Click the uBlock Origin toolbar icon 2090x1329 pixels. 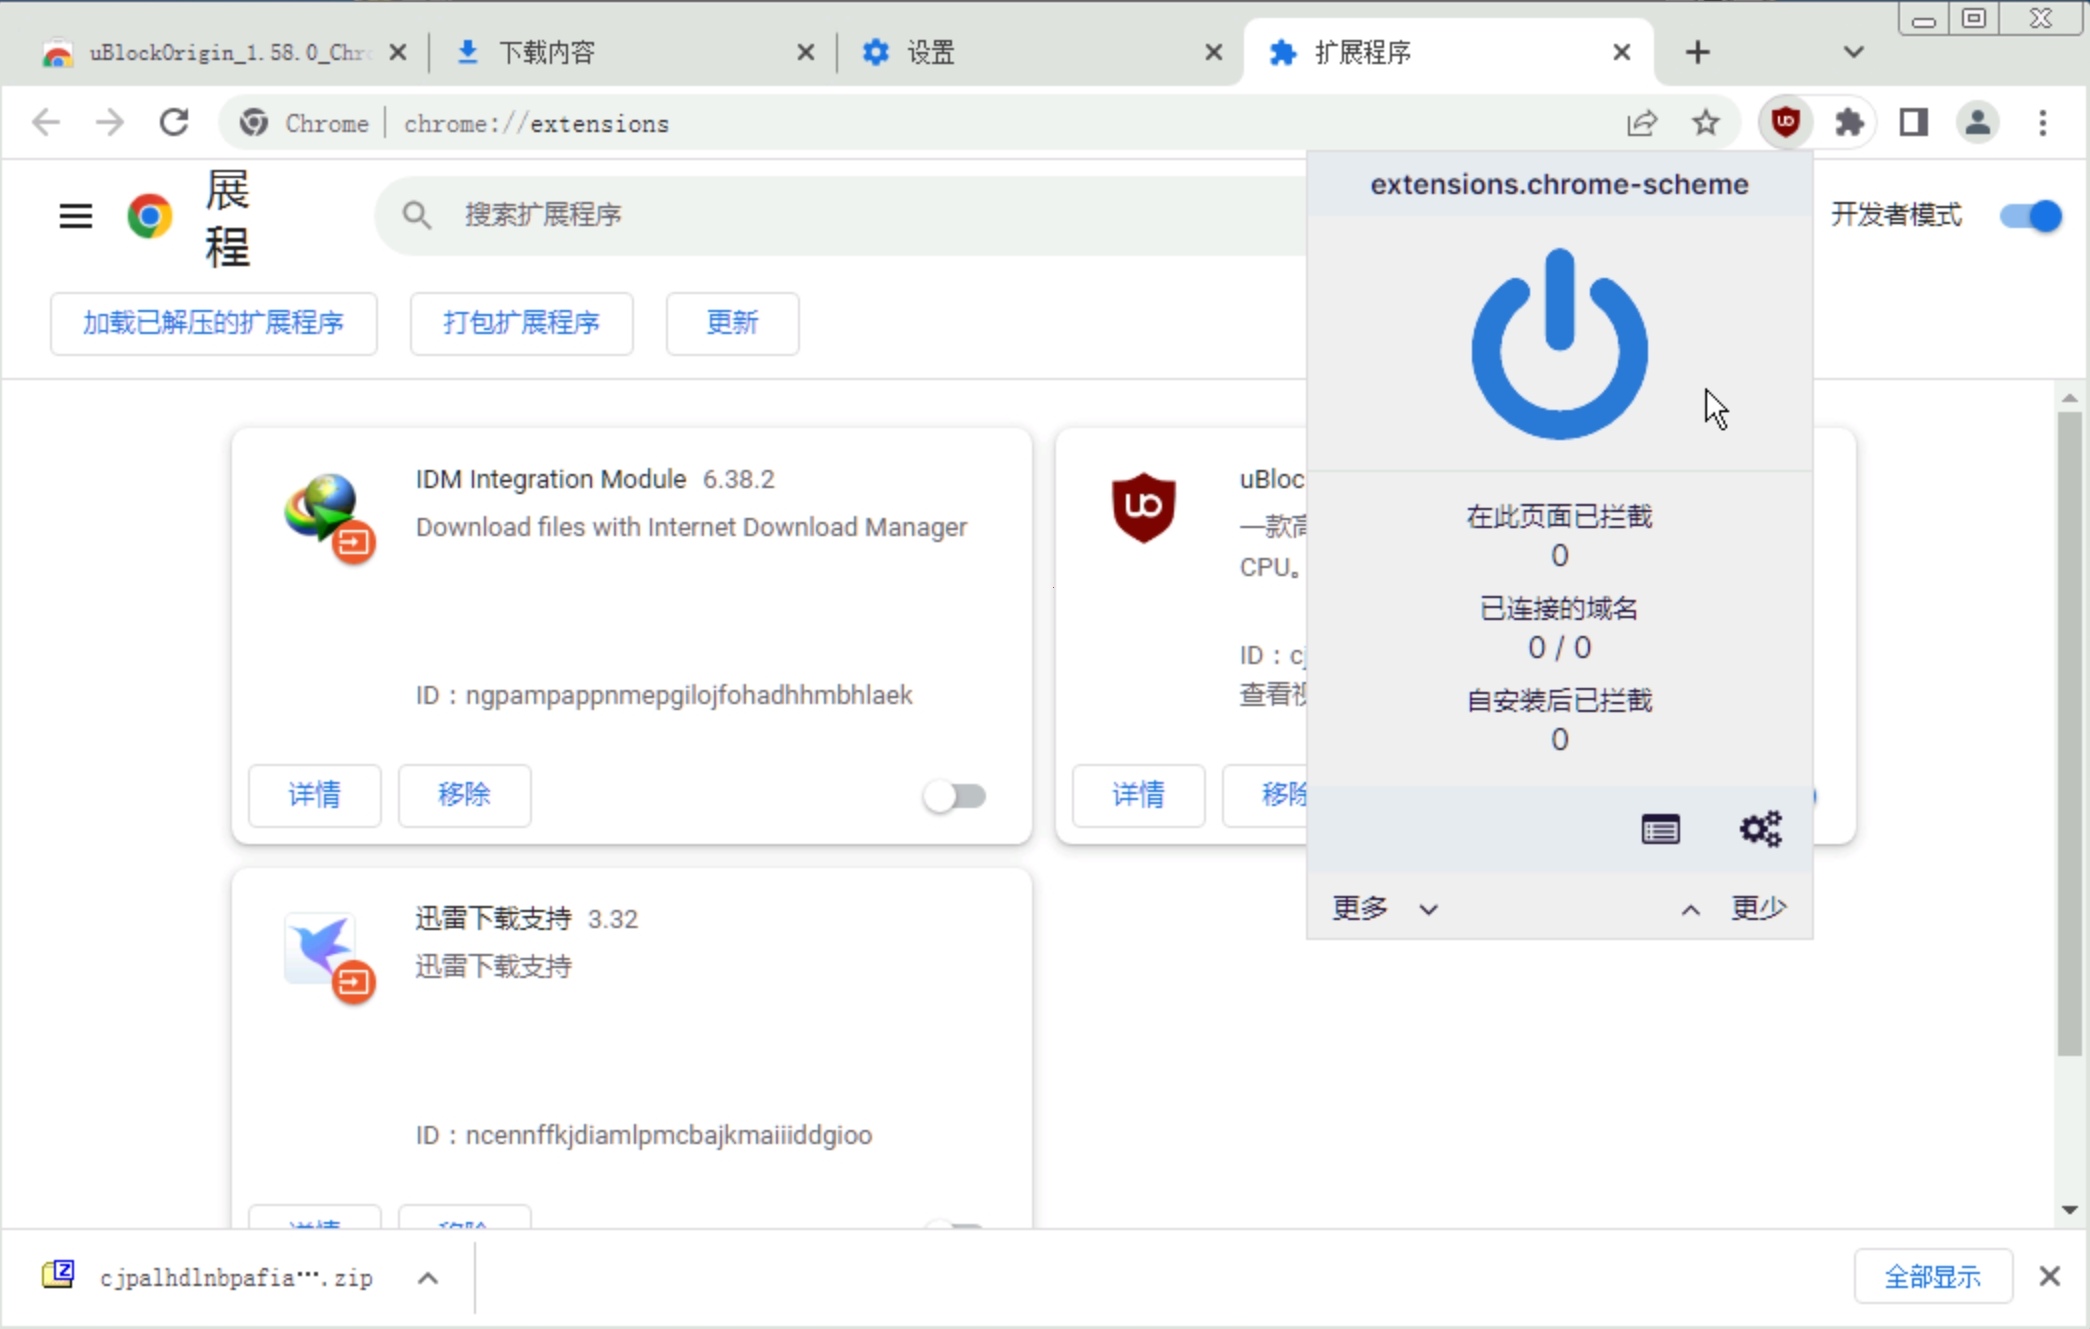coord(1785,123)
